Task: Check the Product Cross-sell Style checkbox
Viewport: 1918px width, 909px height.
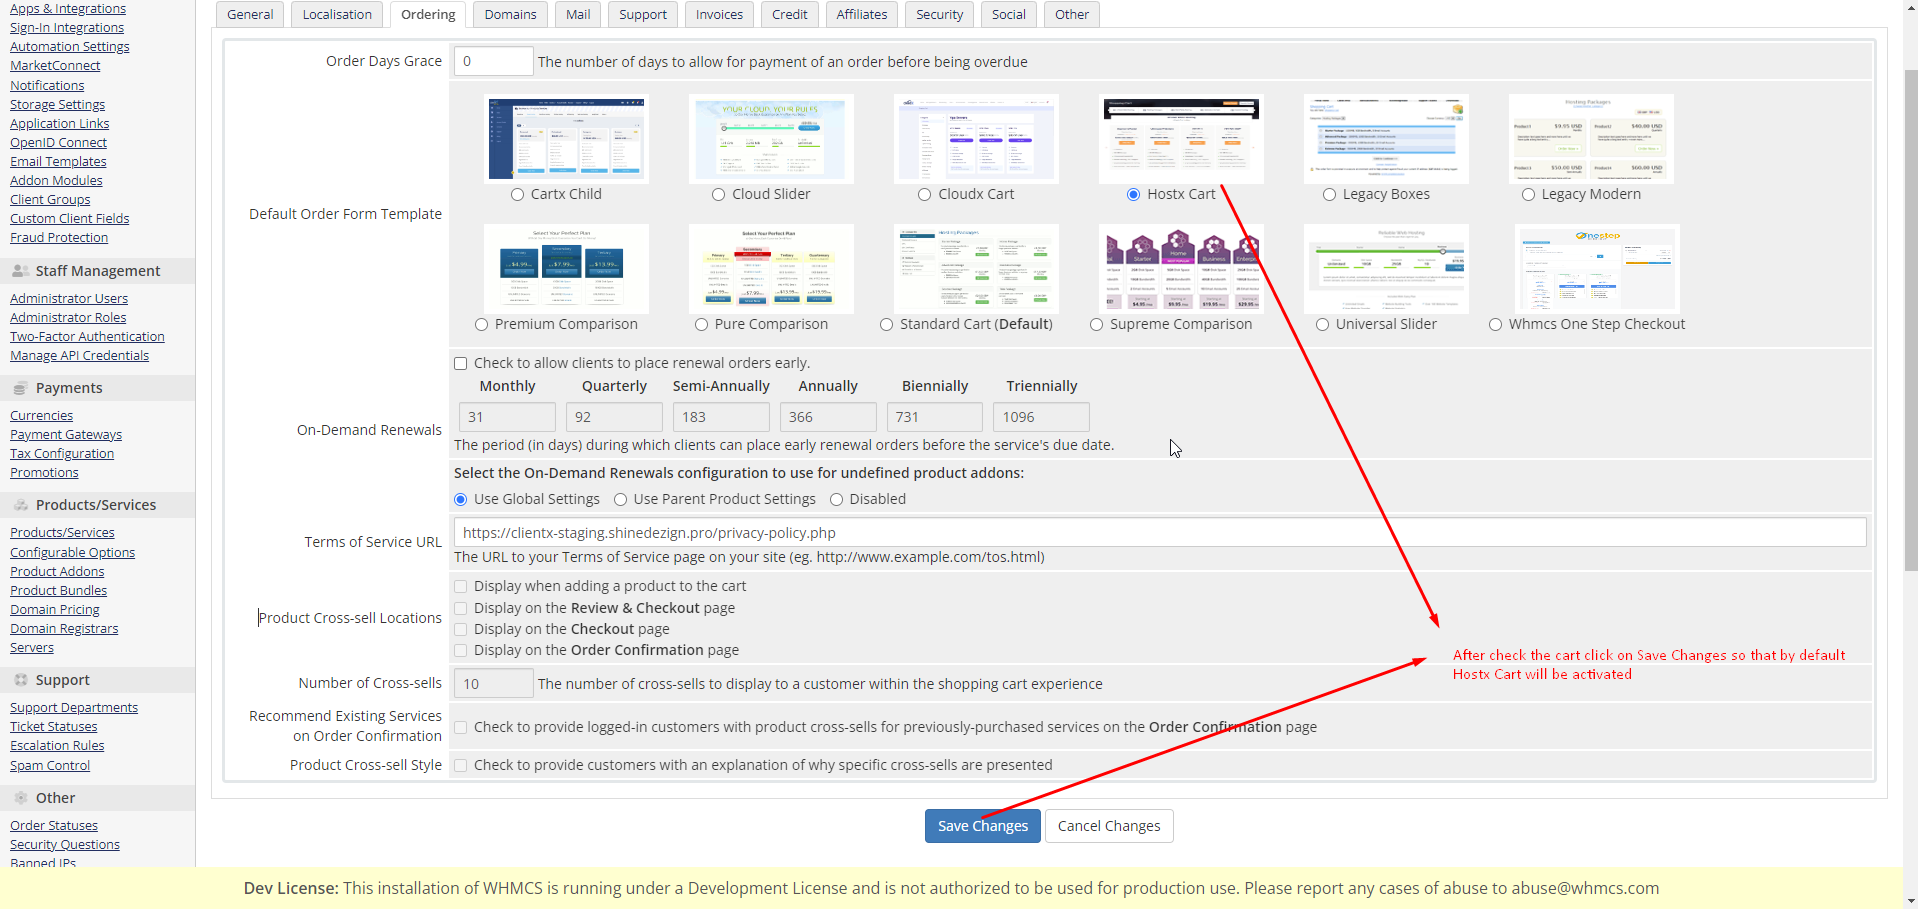Action: (x=461, y=766)
